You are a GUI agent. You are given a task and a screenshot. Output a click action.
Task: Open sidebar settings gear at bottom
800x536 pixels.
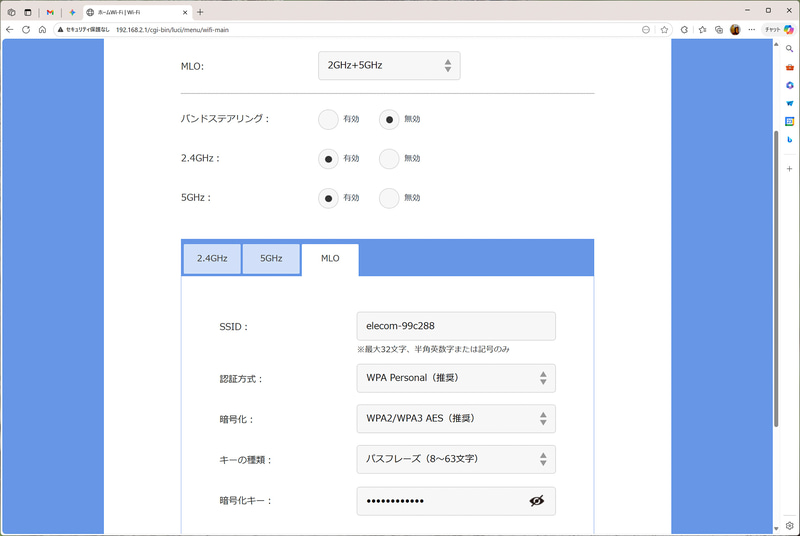pos(789,526)
